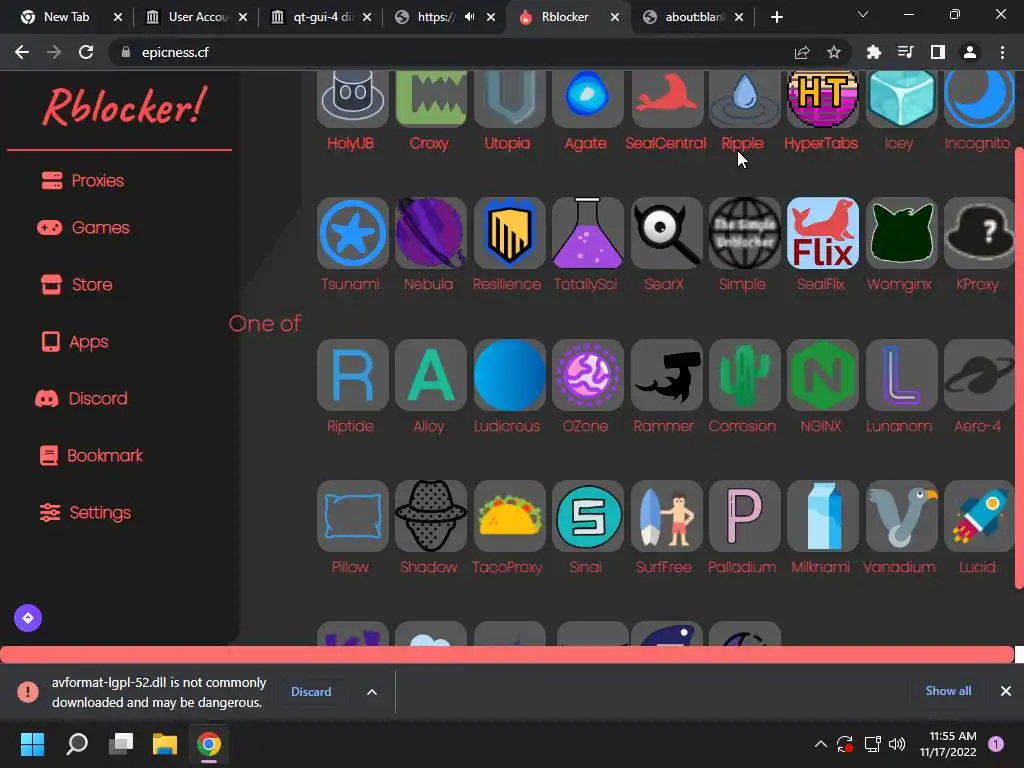The image size is (1024, 768).
Task: Open File Explorer from the taskbar
Action: click(165, 744)
